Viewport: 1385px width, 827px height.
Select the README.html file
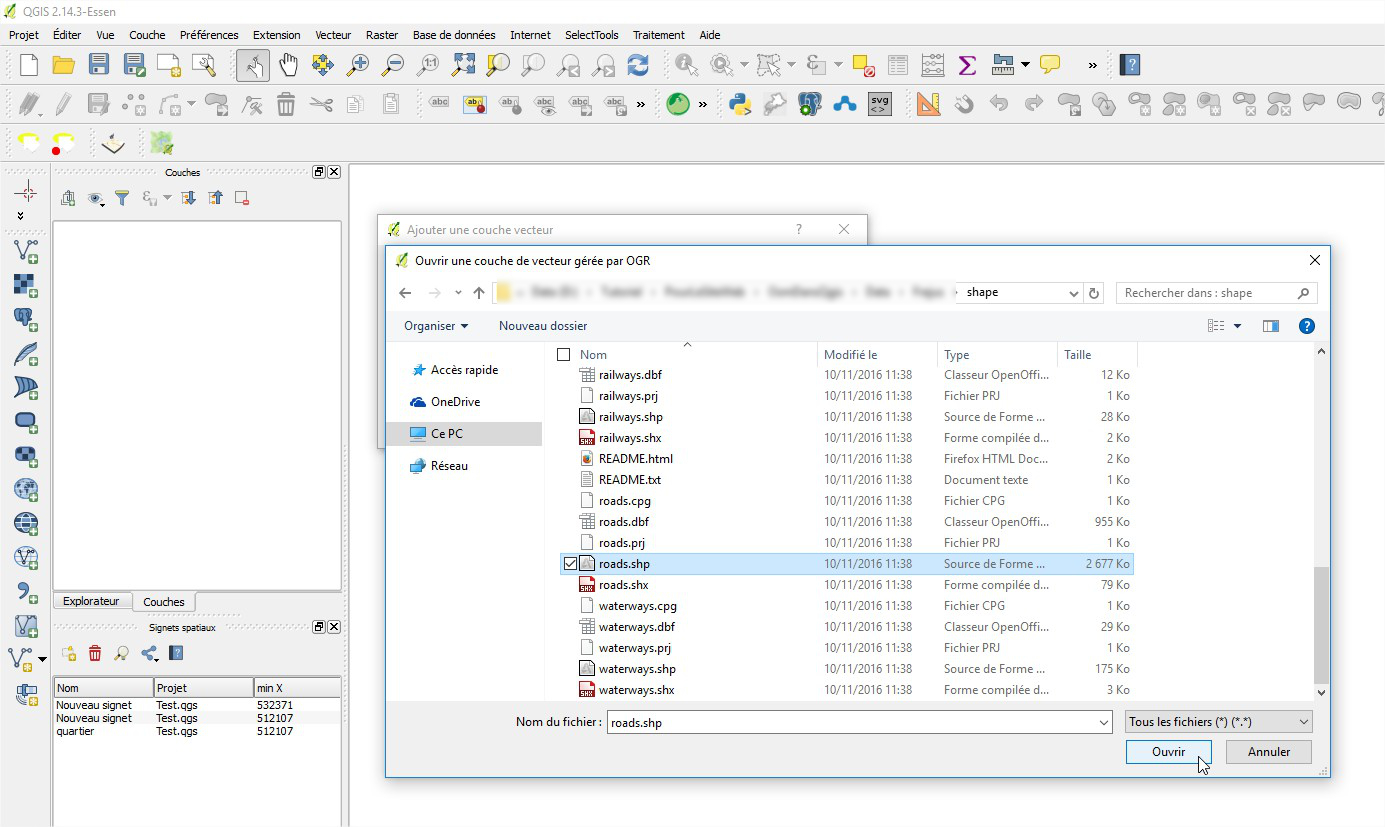click(635, 459)
